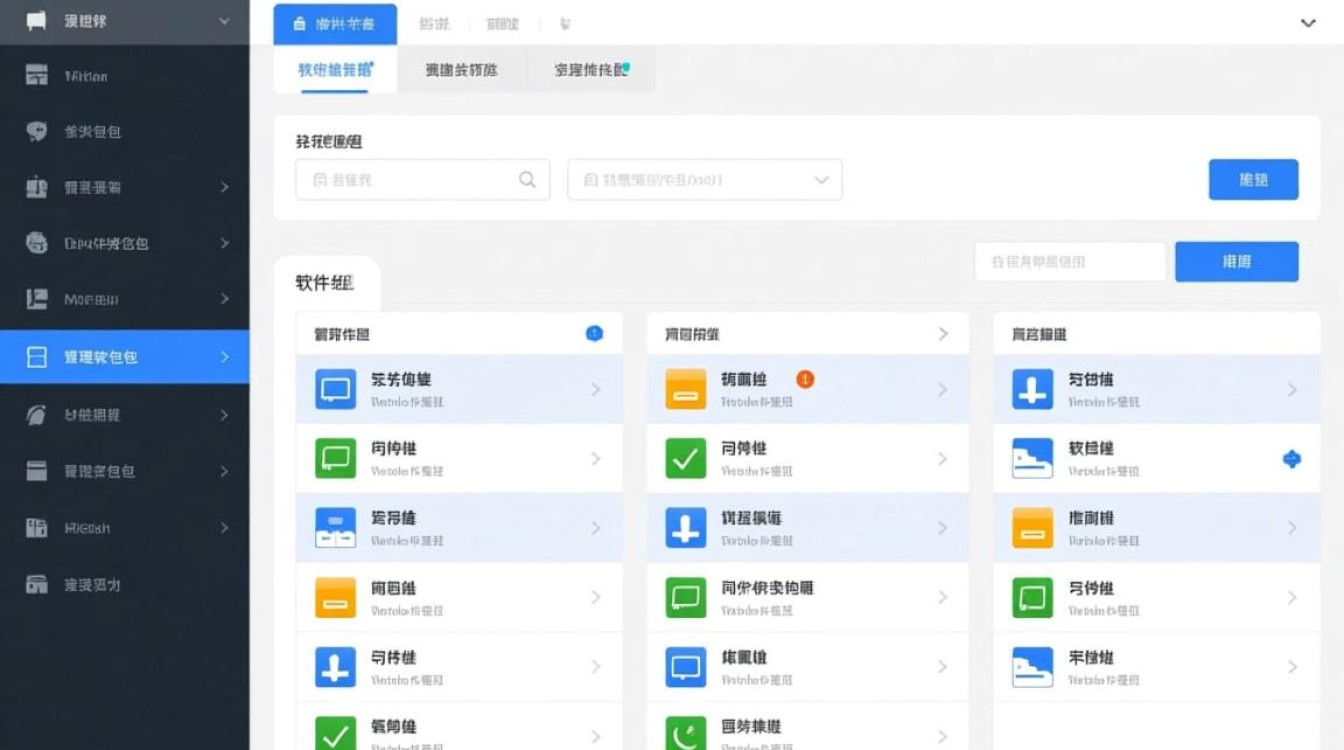Viewport: 1344px width, 750px height.
Task: Open the green monitor icon in the first list
Action: coord(336,458)
